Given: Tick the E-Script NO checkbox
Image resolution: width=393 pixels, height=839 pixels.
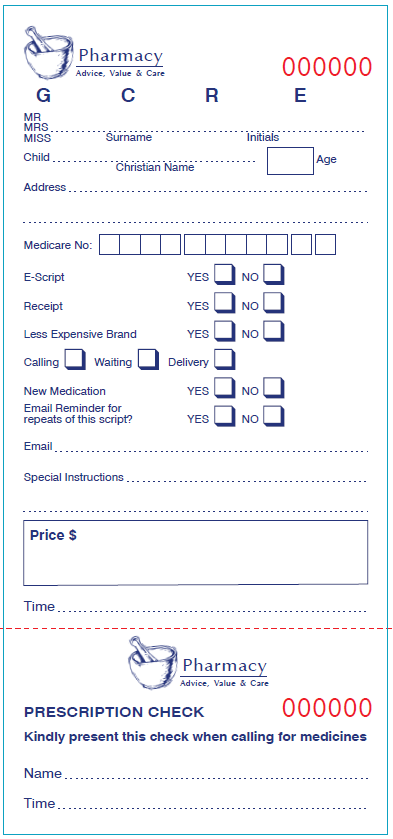Looking at the screenshot, I should pos(274,274).
